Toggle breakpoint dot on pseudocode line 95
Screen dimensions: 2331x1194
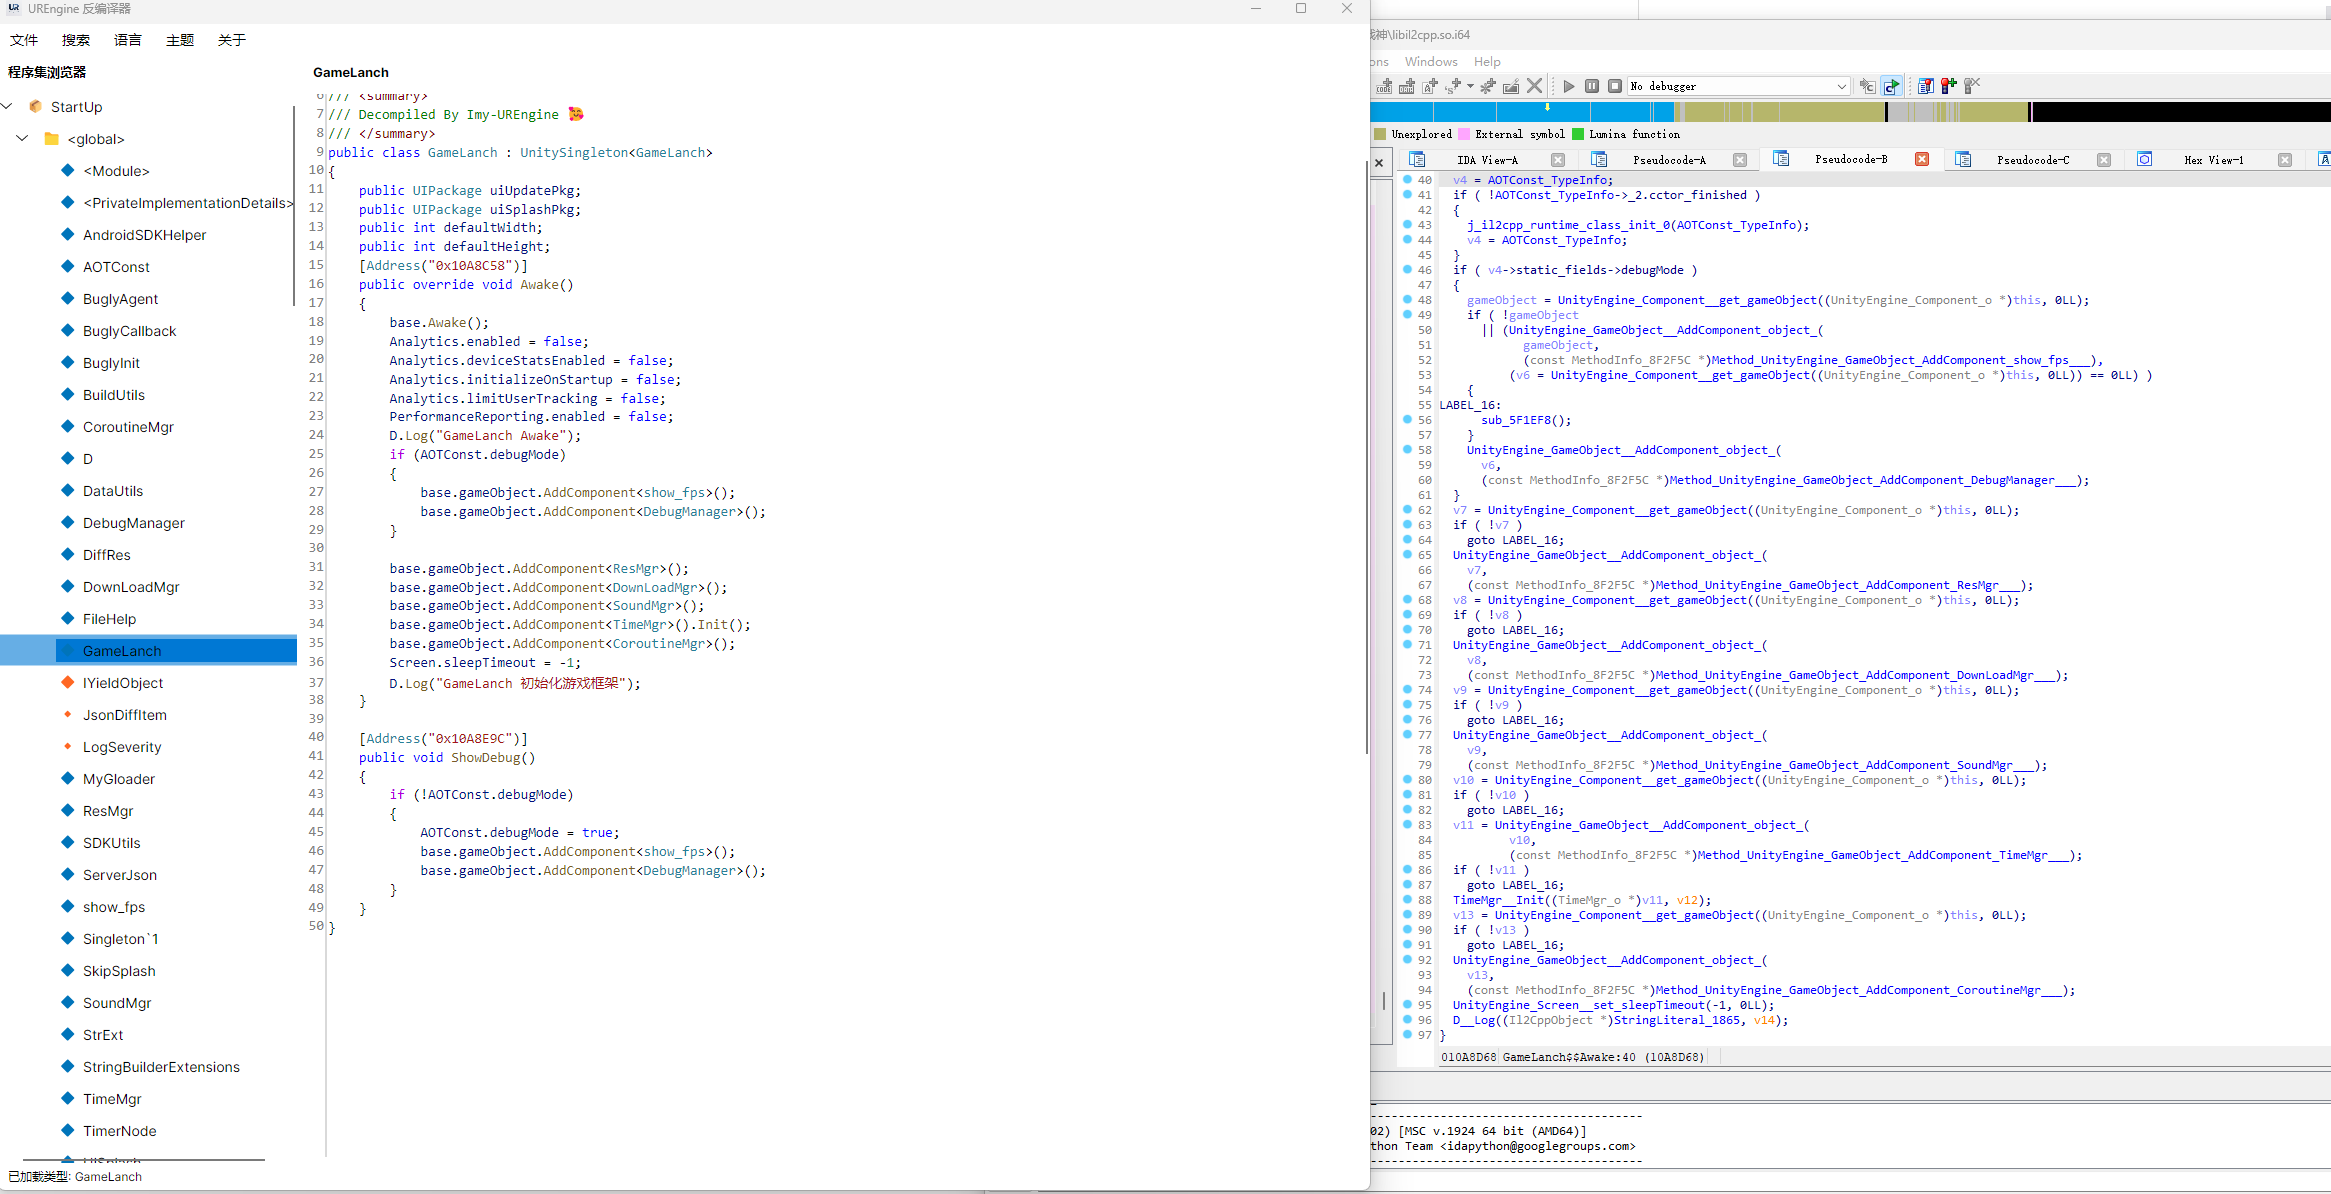tap(1407, 1005)
